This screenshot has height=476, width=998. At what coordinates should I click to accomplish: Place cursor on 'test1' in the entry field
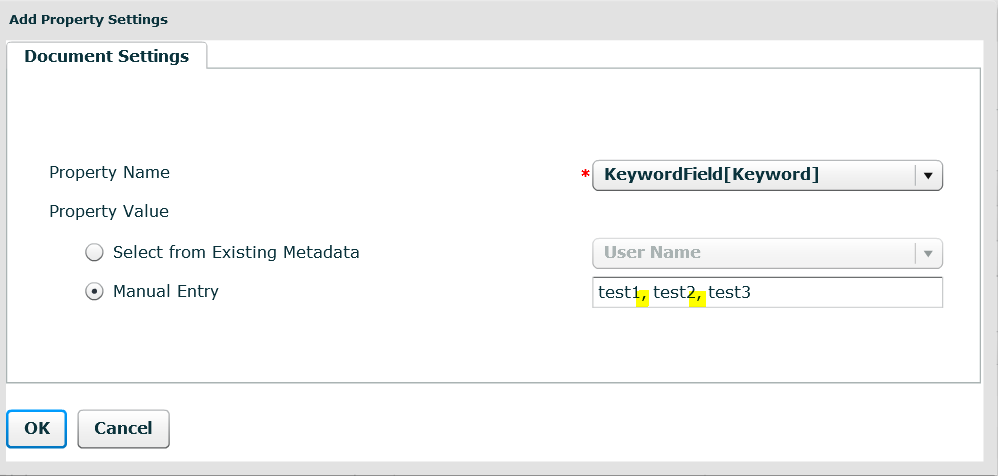(617, 293)
